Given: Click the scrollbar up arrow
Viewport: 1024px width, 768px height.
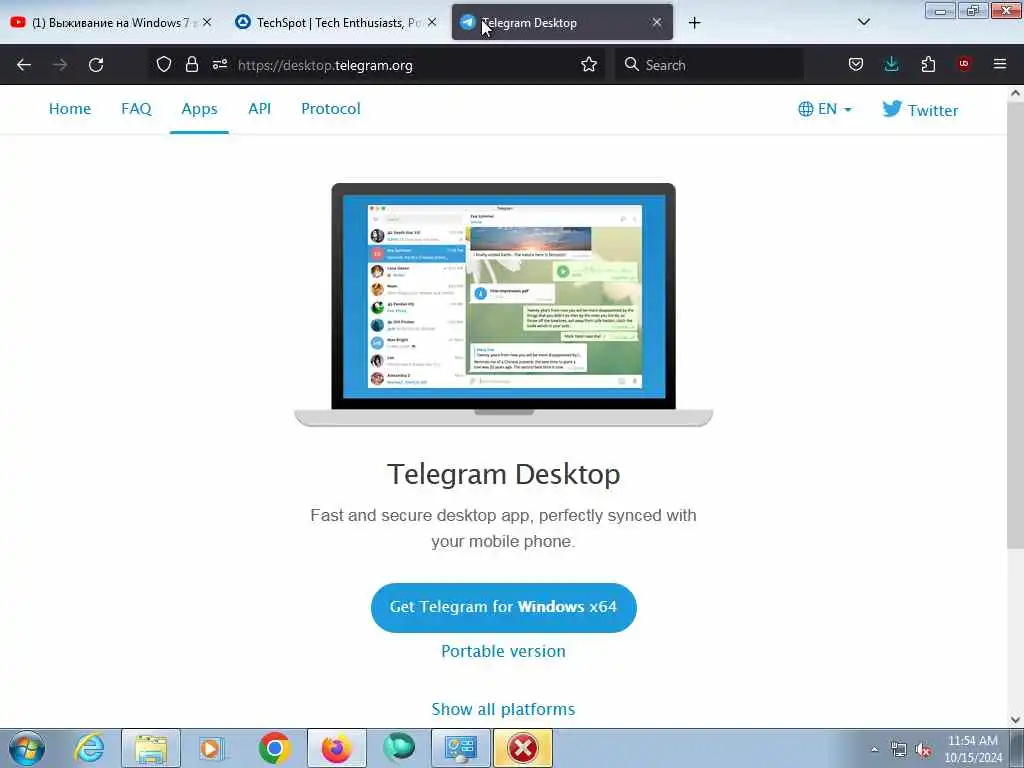Looking at the screenshot, I should pyautogui.click(x=1015, y=93).
